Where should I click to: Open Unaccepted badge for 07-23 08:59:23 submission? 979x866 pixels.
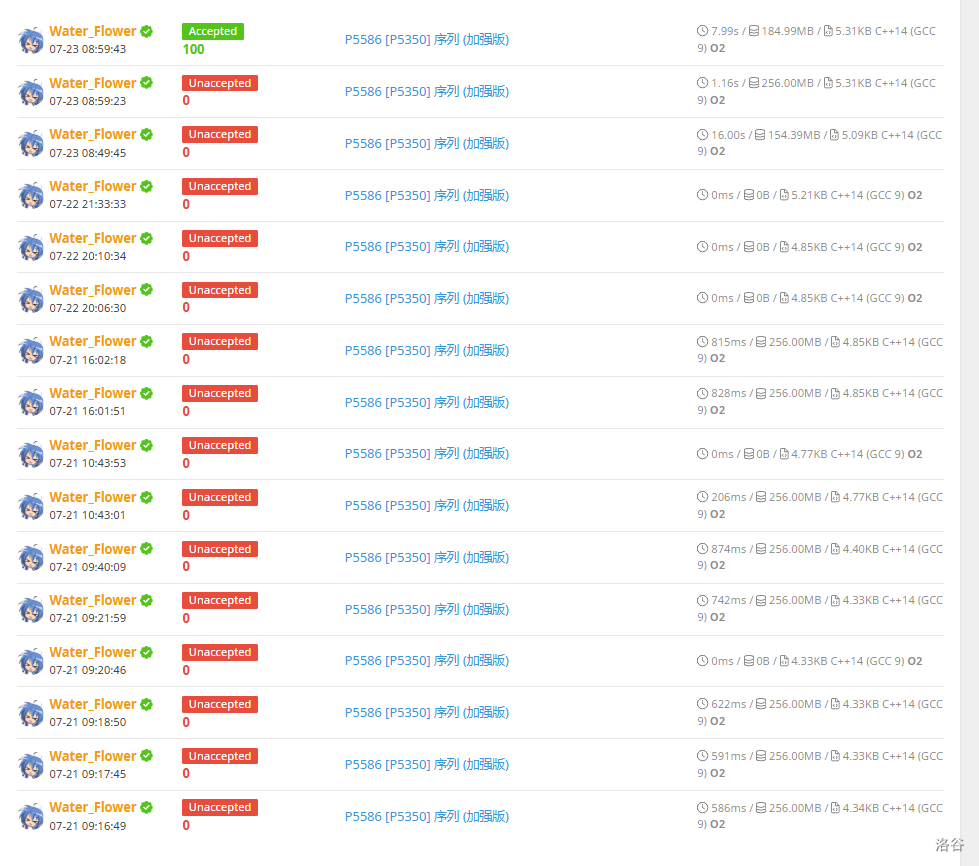pyautogui.click(x=220, y=83)
